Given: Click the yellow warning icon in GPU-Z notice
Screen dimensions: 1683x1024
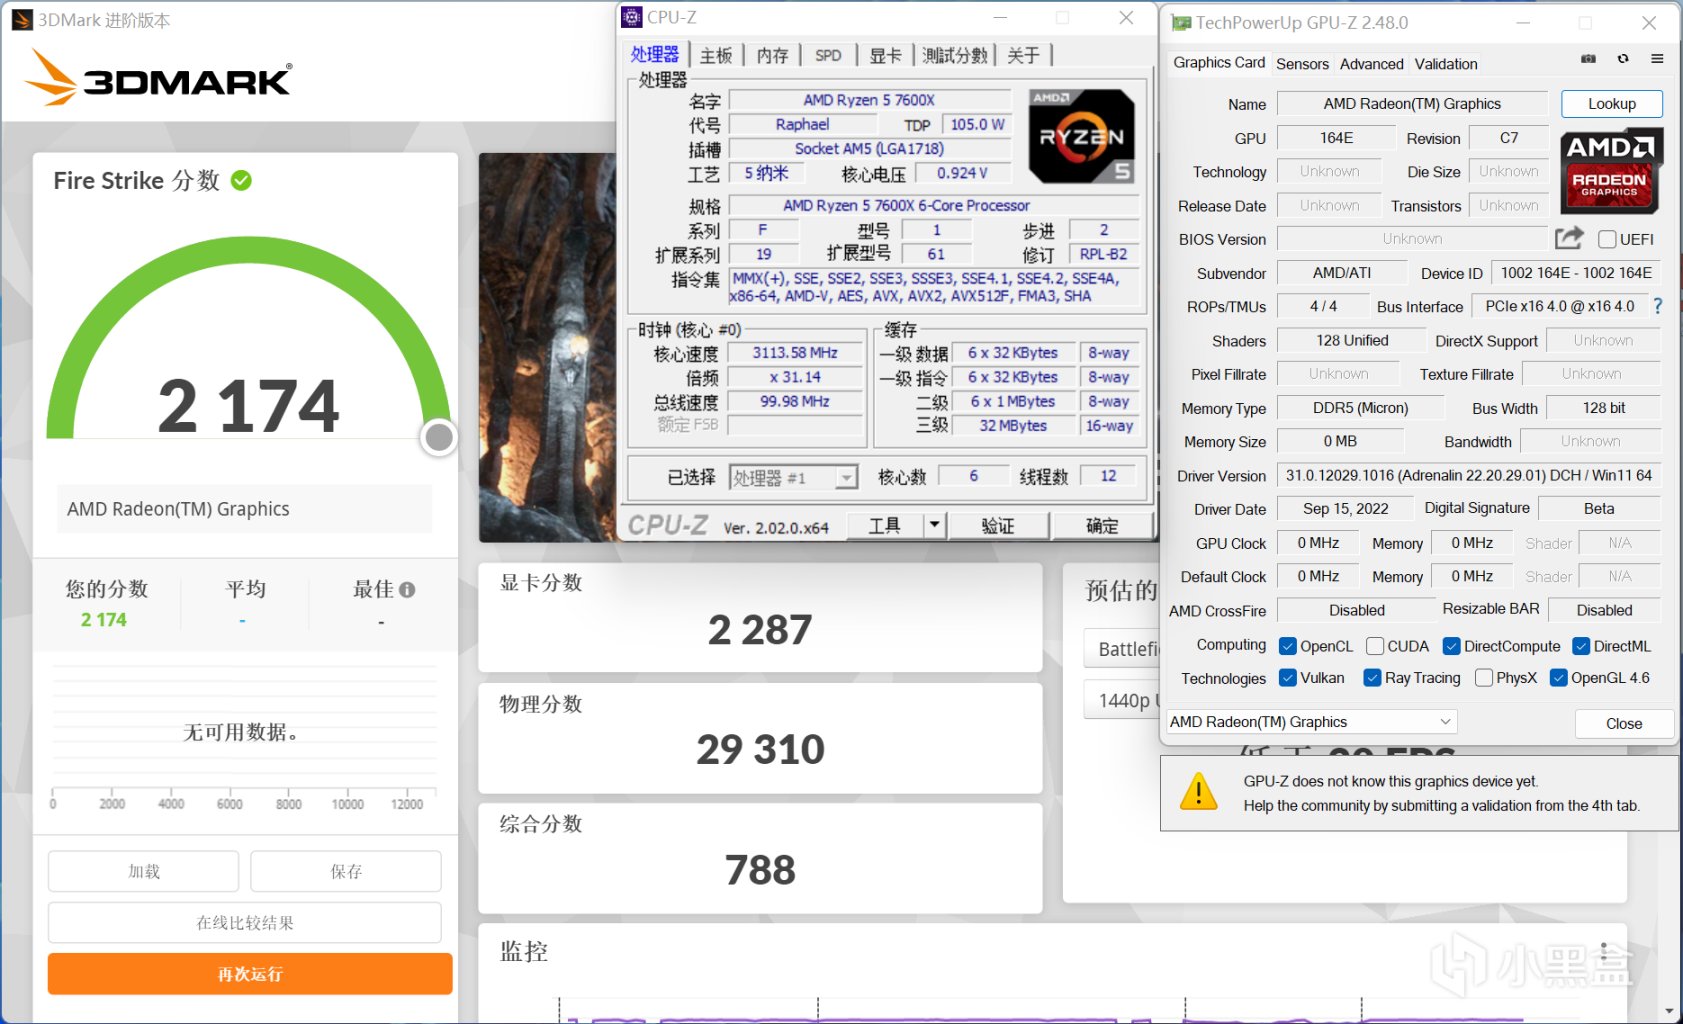Looking at the screenshot, I should [1199, 792].
